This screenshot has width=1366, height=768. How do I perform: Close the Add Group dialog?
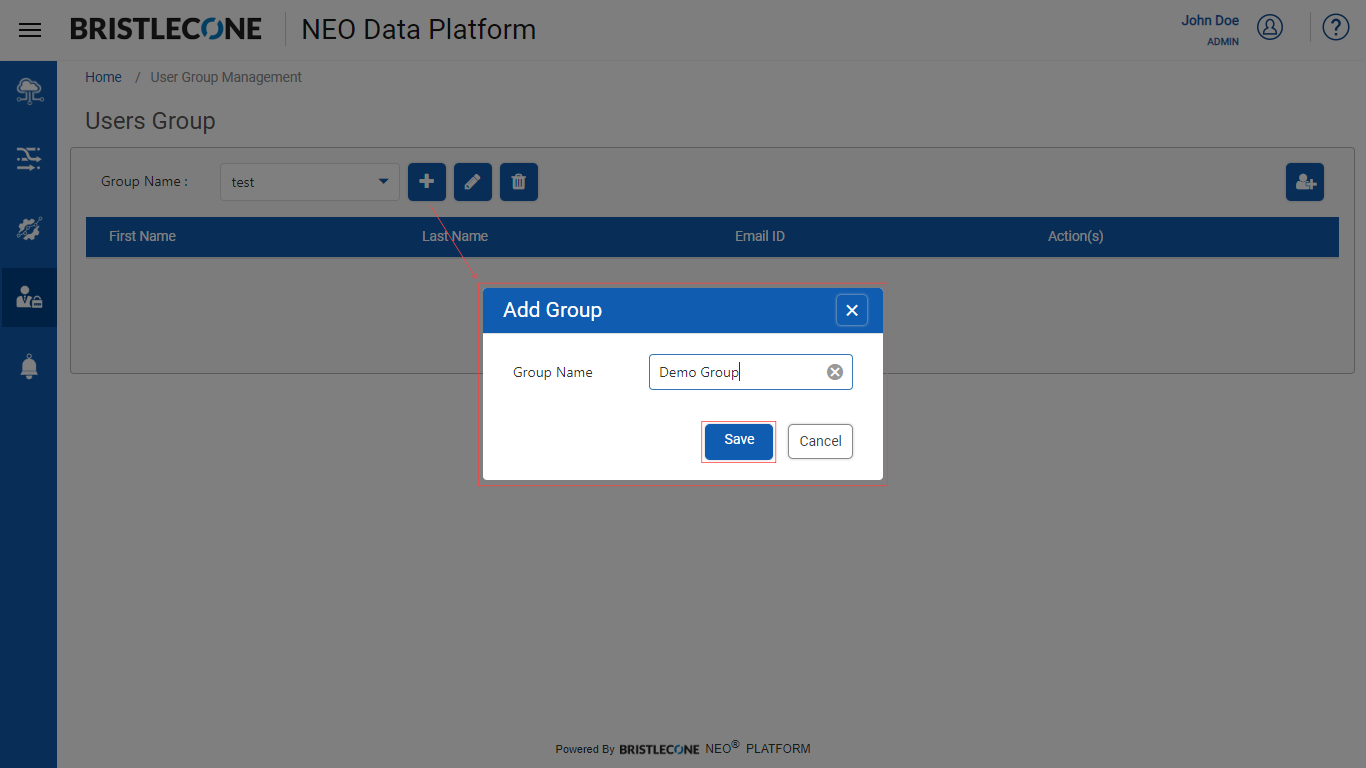852,310
